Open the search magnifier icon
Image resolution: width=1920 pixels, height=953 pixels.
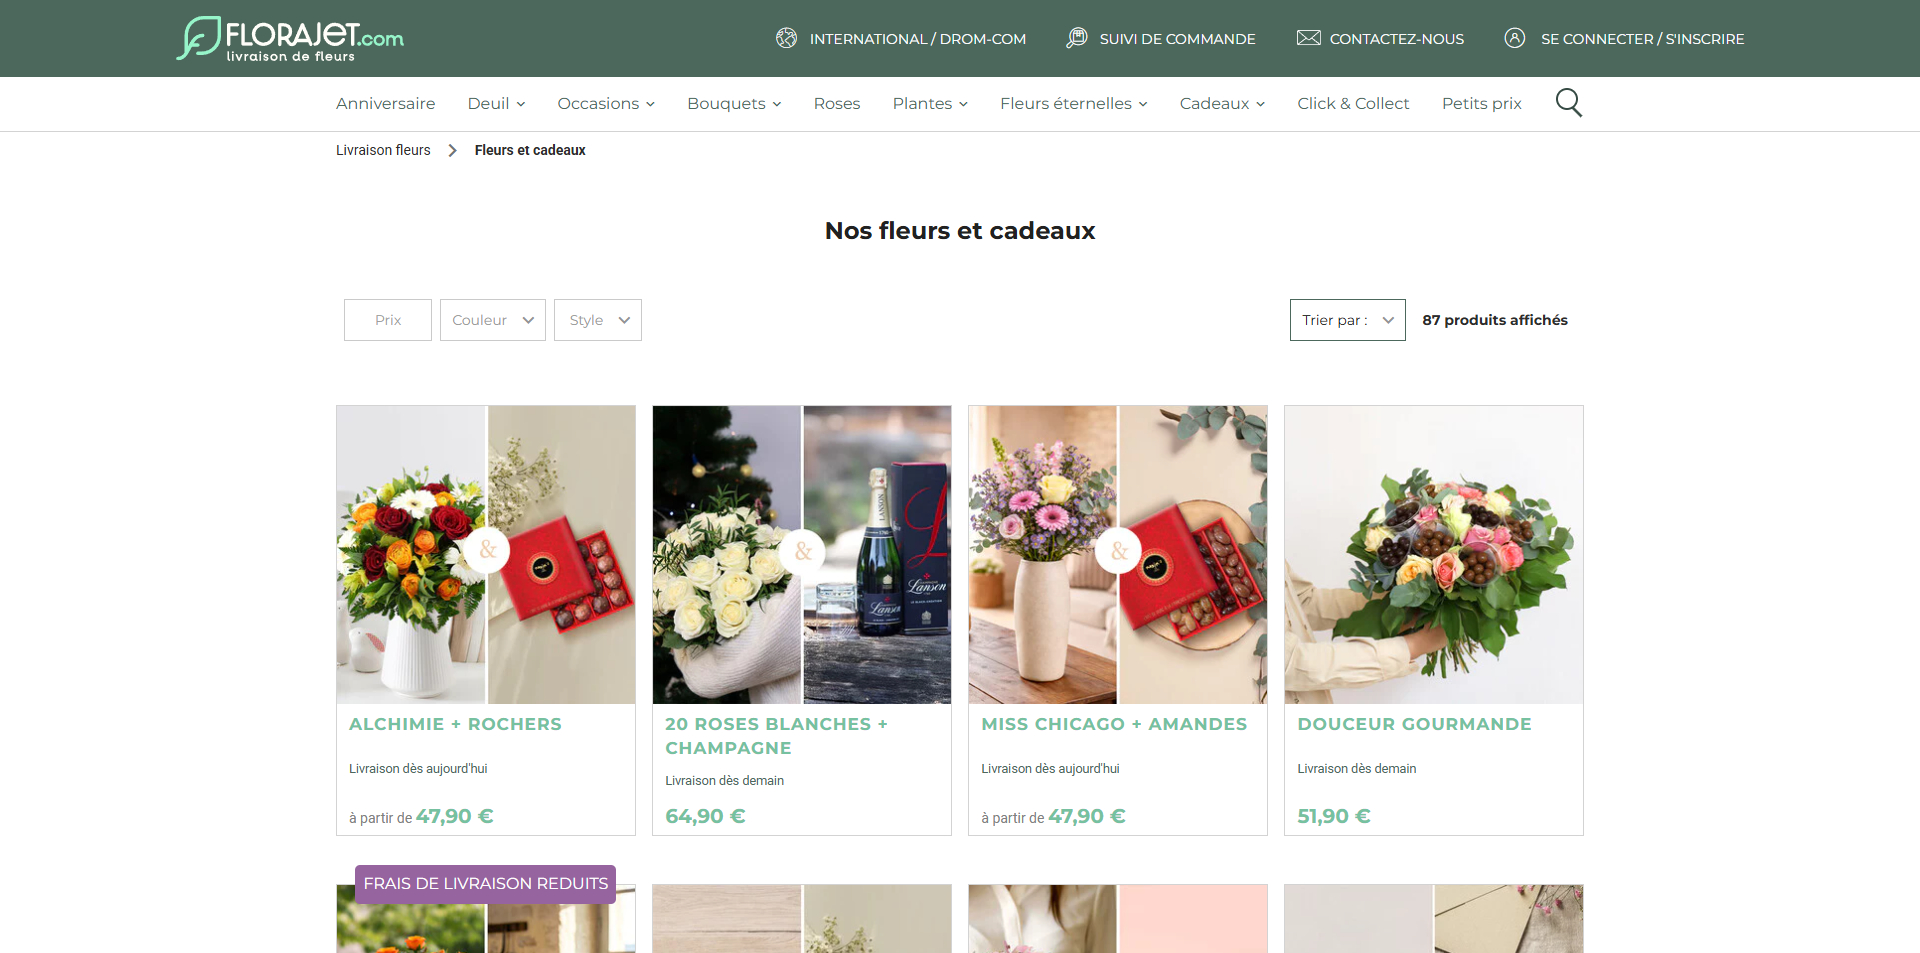(x=1568, y=103)
